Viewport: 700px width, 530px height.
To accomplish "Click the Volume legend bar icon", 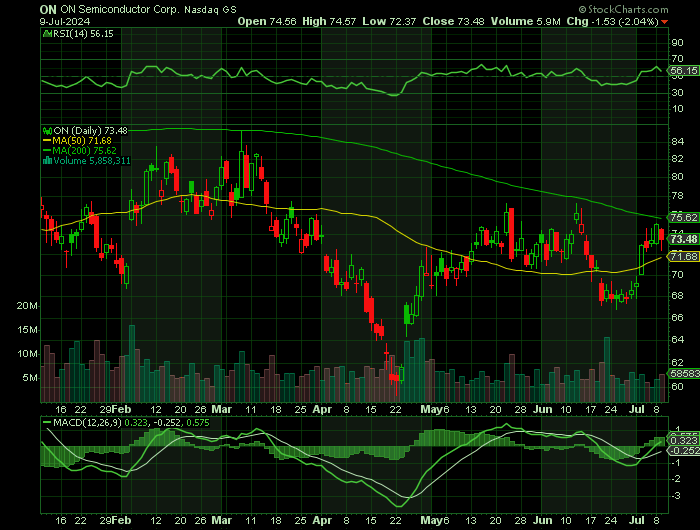I will (47, 161).
